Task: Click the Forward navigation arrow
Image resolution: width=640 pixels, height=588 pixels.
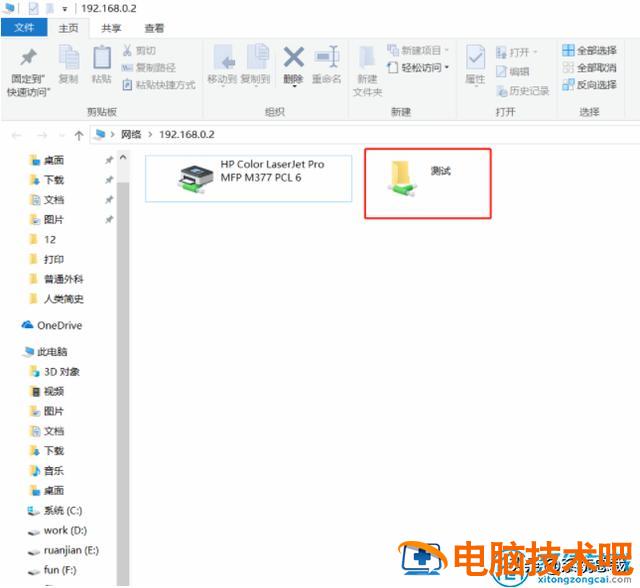Action: pyautogui.click(x=42, y=135)
